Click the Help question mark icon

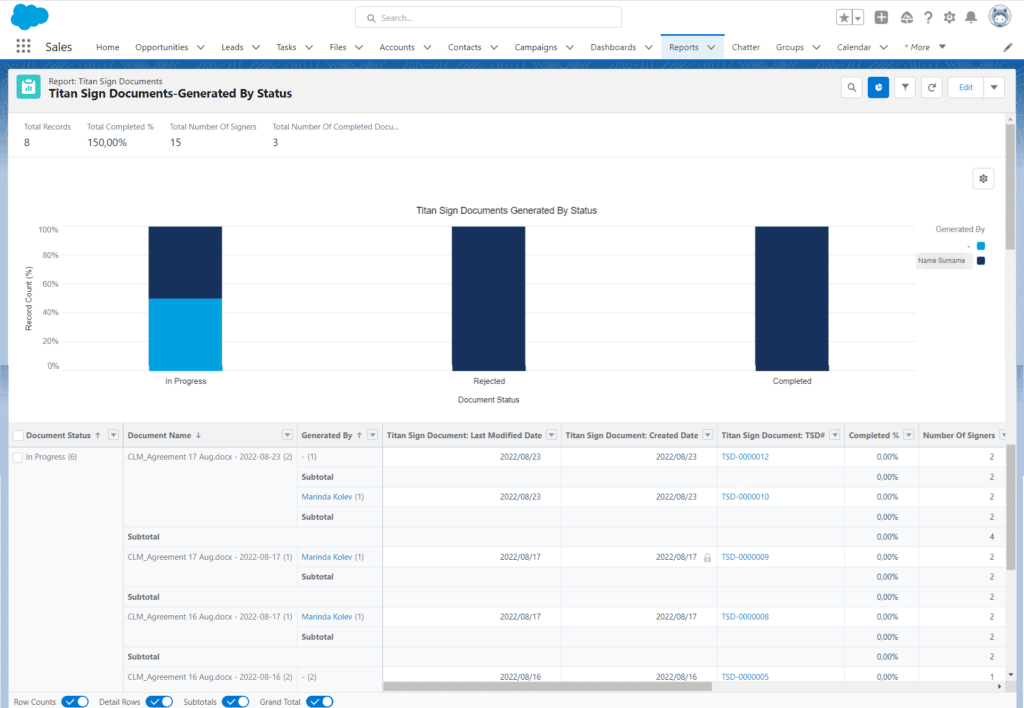(x=928, y=17)
